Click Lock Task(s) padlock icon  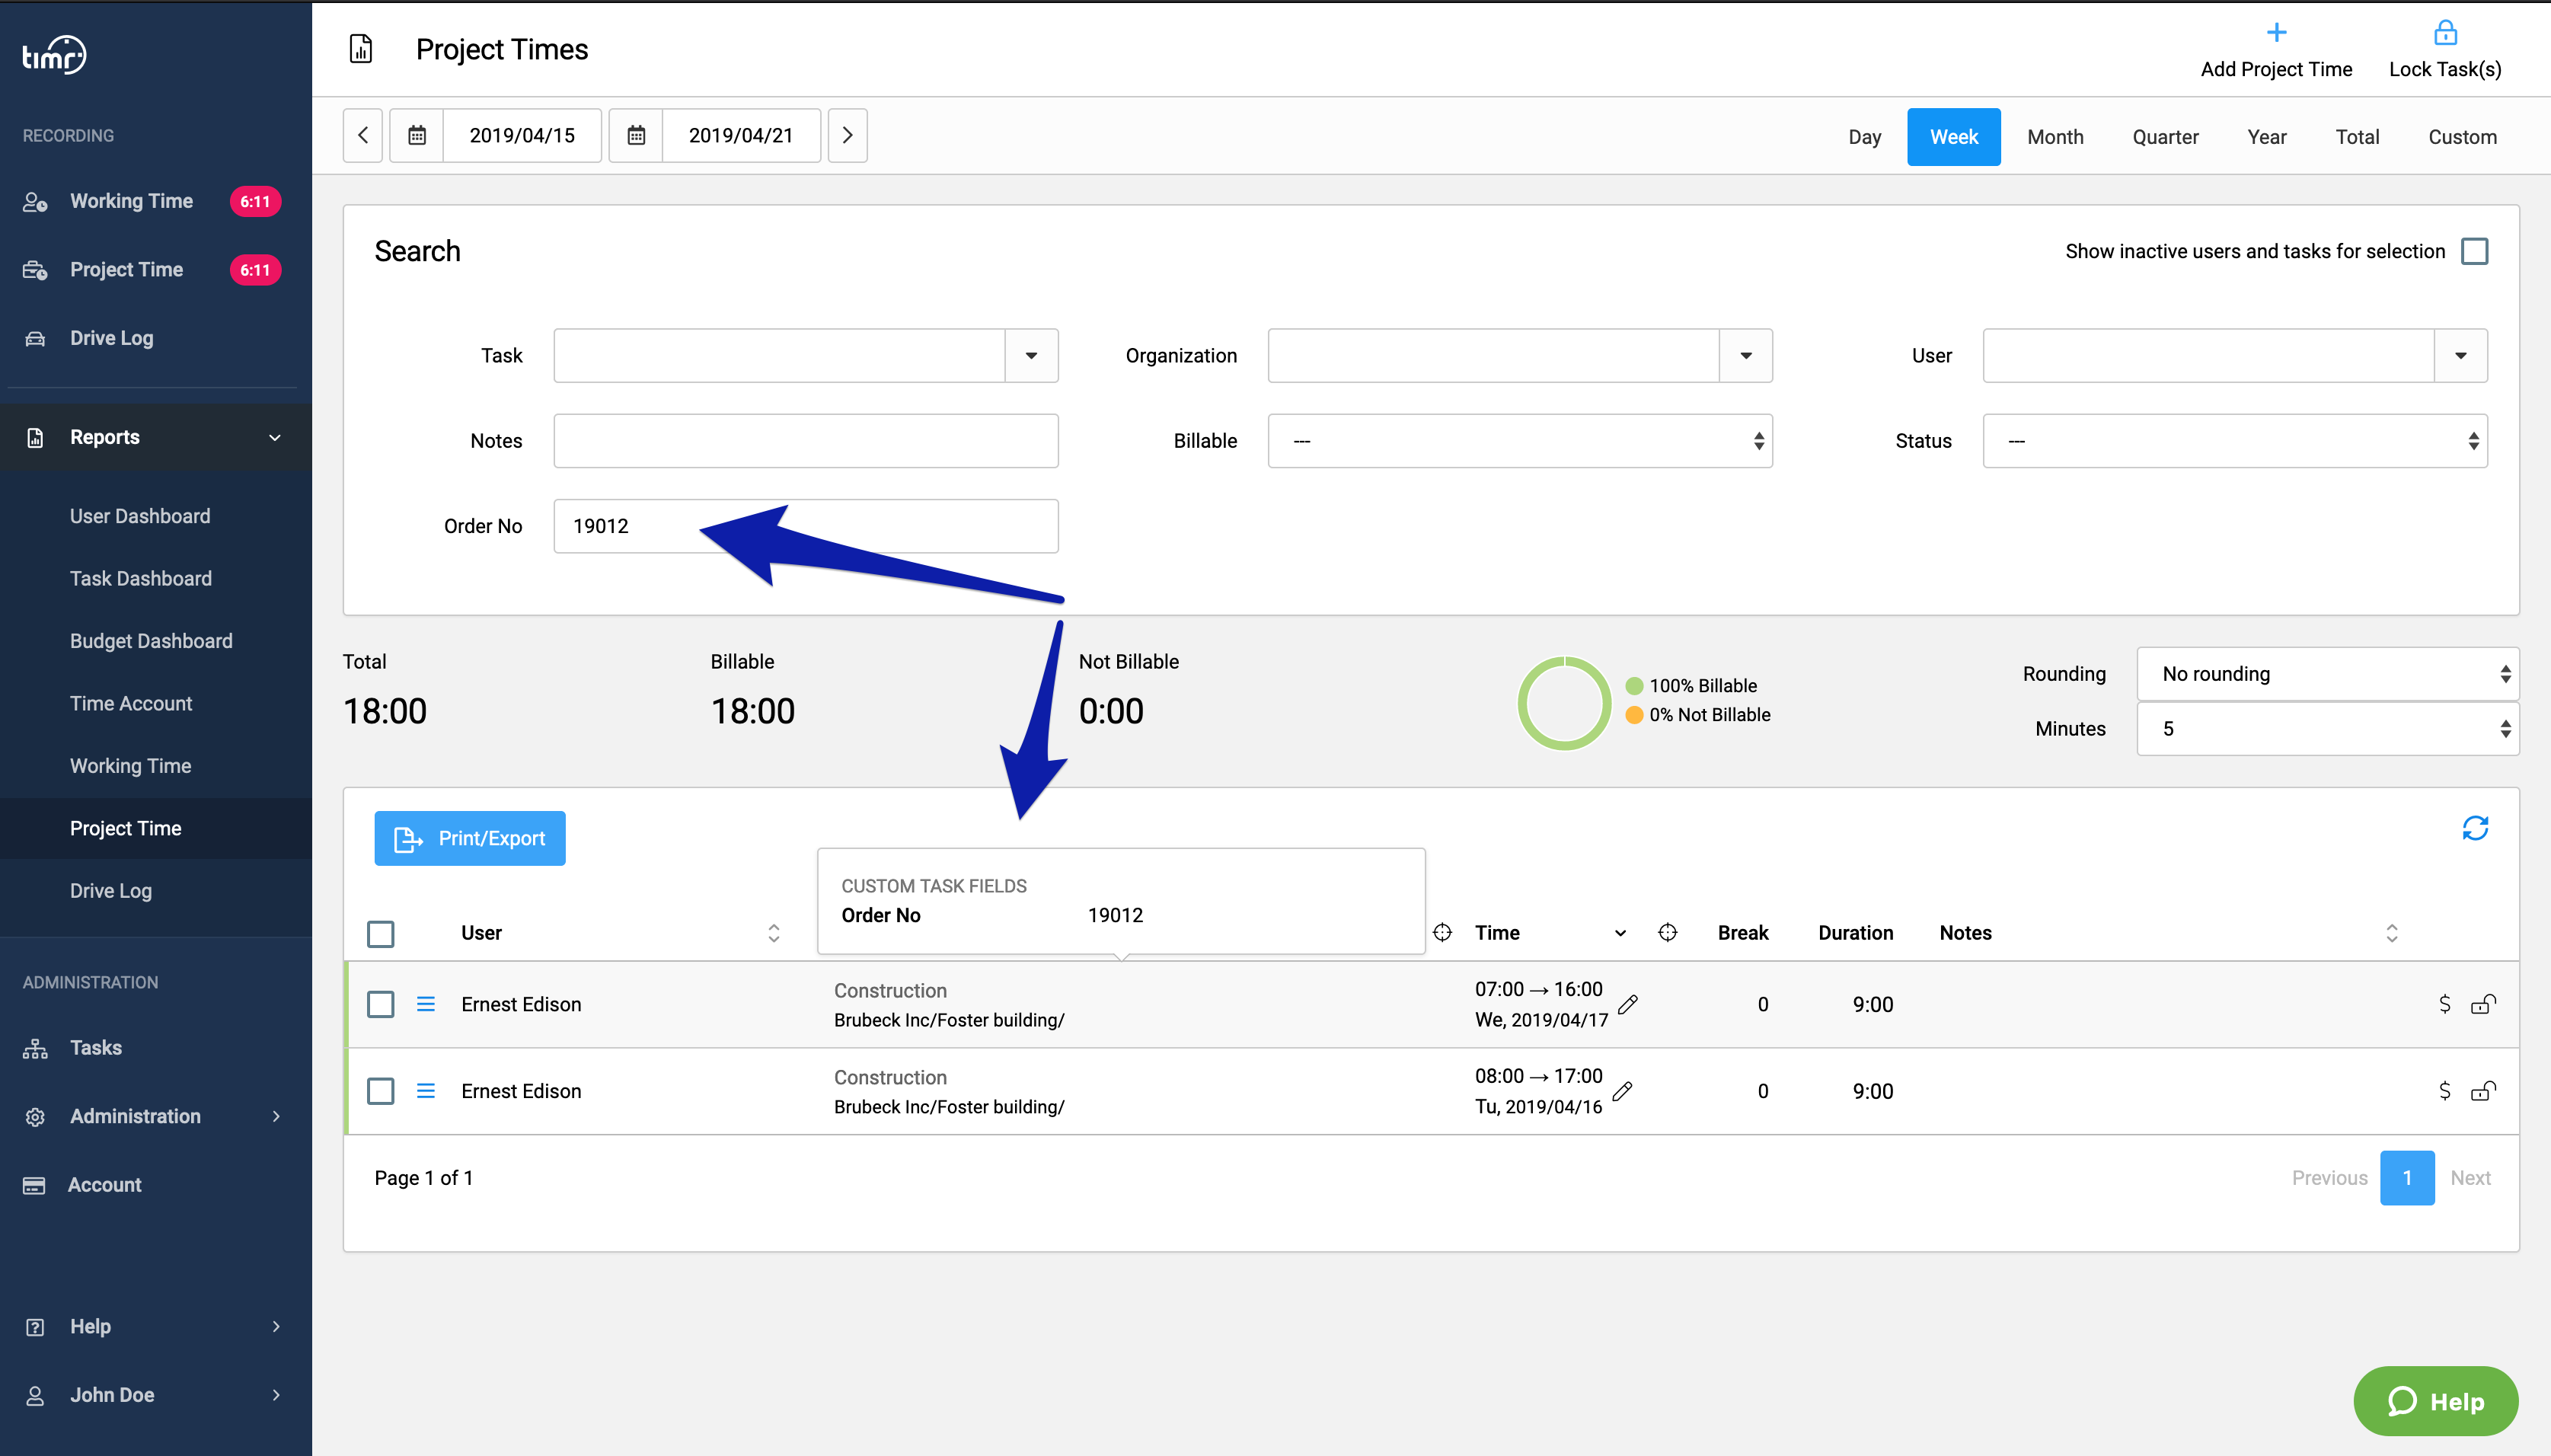[2445, 33]
